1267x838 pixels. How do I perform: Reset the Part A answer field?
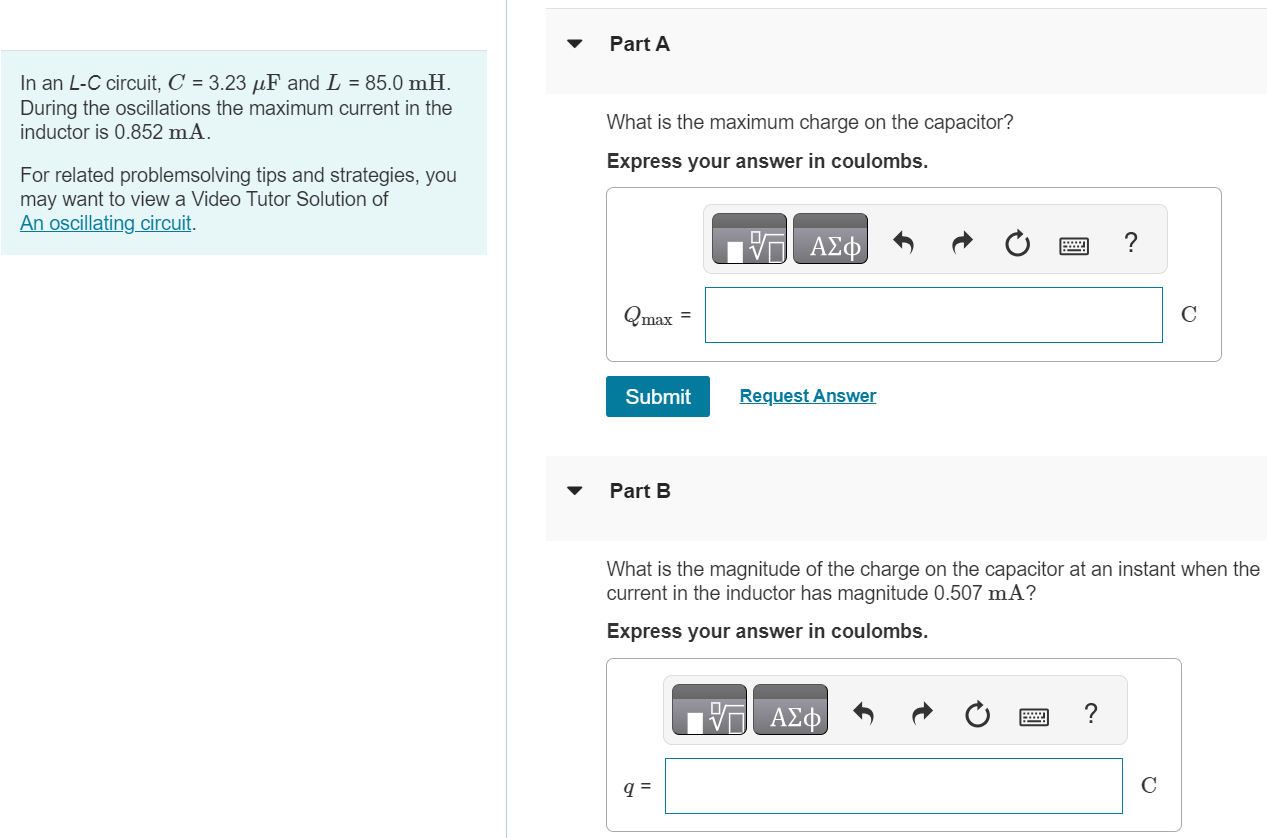(x=1017, y=242)
